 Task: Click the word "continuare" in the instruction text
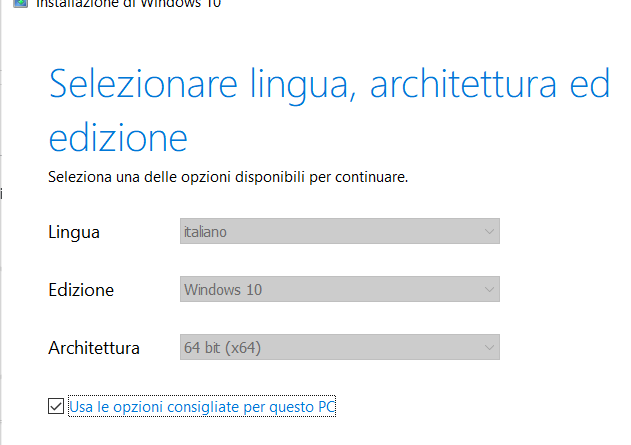[370, 177]
